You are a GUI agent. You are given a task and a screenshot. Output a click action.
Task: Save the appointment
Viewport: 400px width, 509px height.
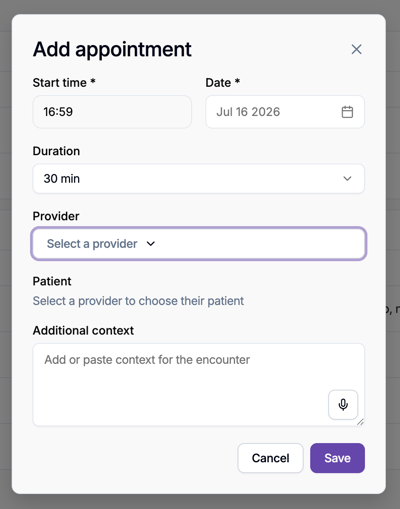tap(337, 458)
